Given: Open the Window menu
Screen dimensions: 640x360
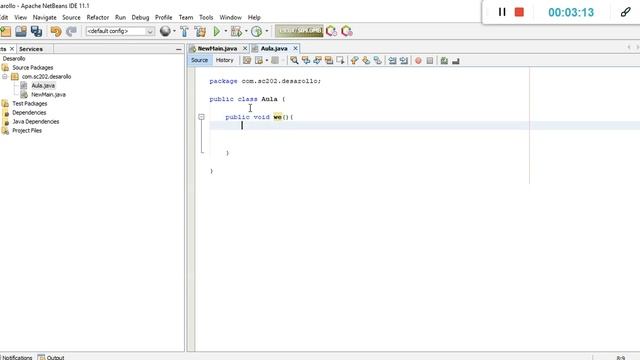Looking at the screenshot, I should click(231, 18).
